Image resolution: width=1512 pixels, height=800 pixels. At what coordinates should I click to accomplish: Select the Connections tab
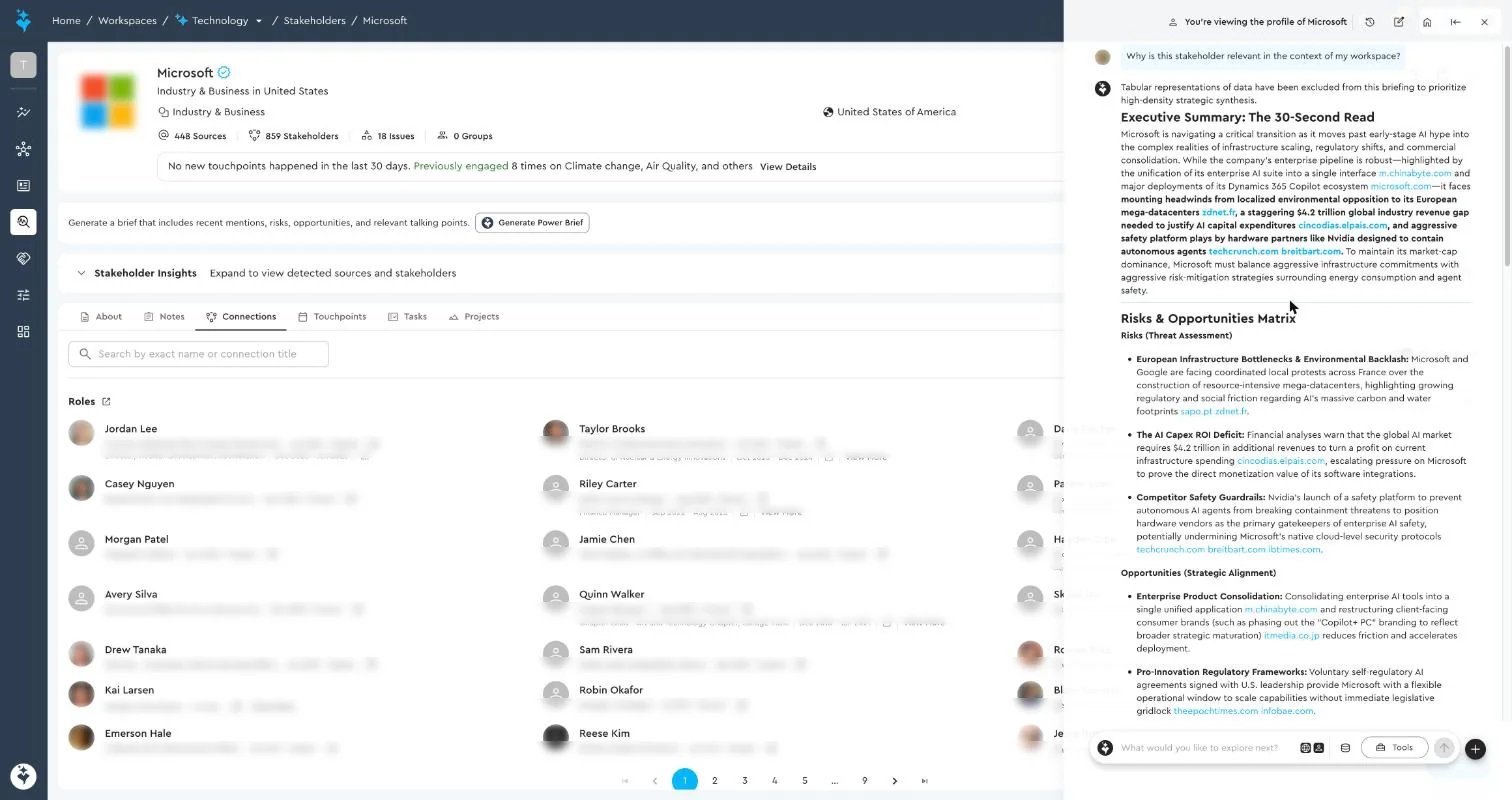(241, 317)
